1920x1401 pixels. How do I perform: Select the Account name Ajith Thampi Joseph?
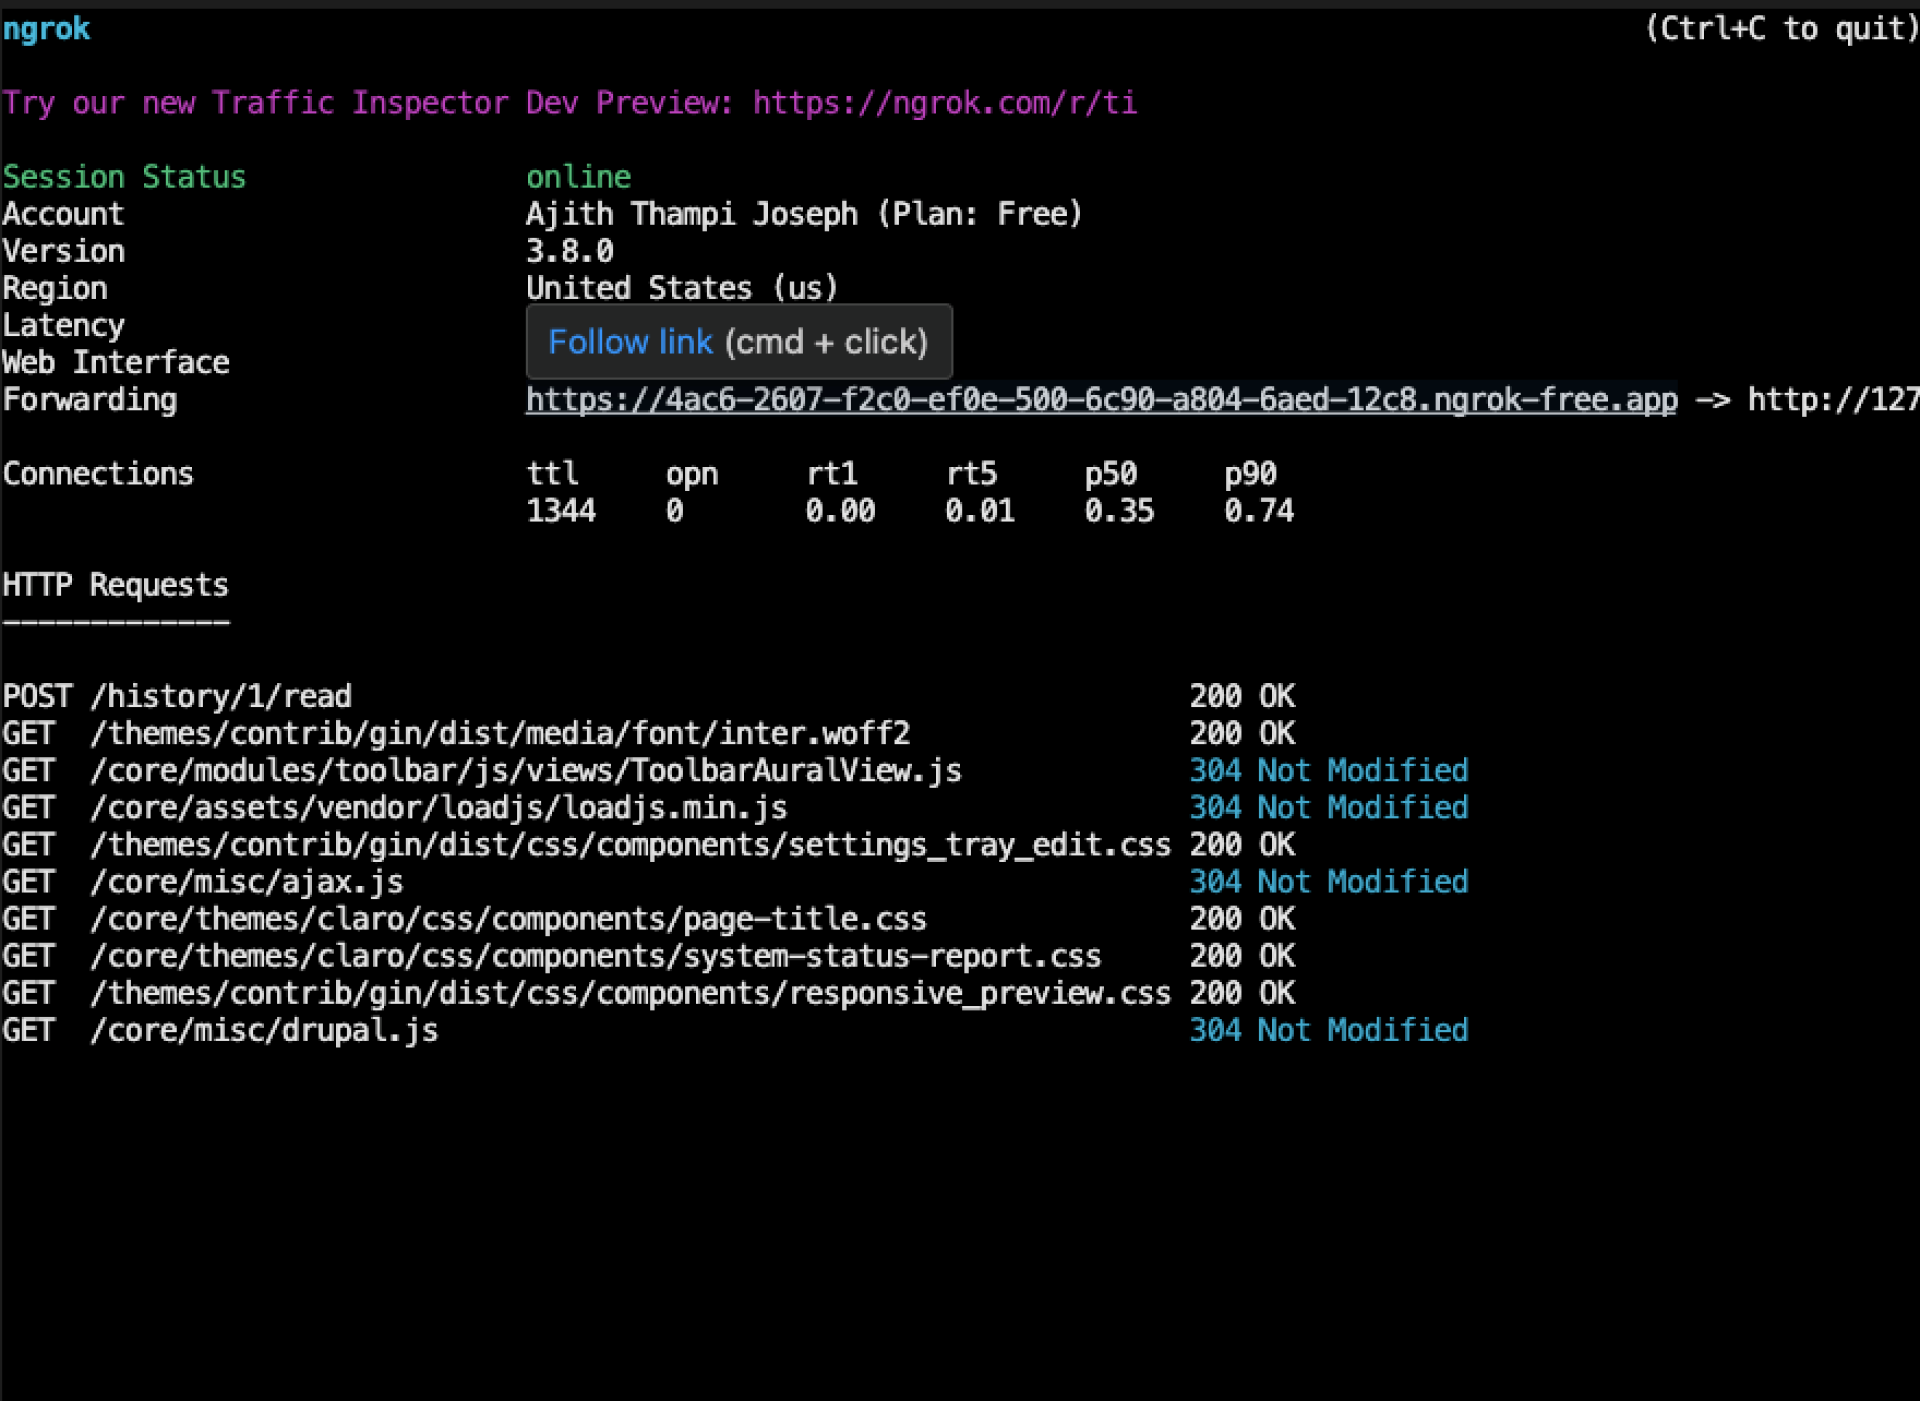(692, 213)
